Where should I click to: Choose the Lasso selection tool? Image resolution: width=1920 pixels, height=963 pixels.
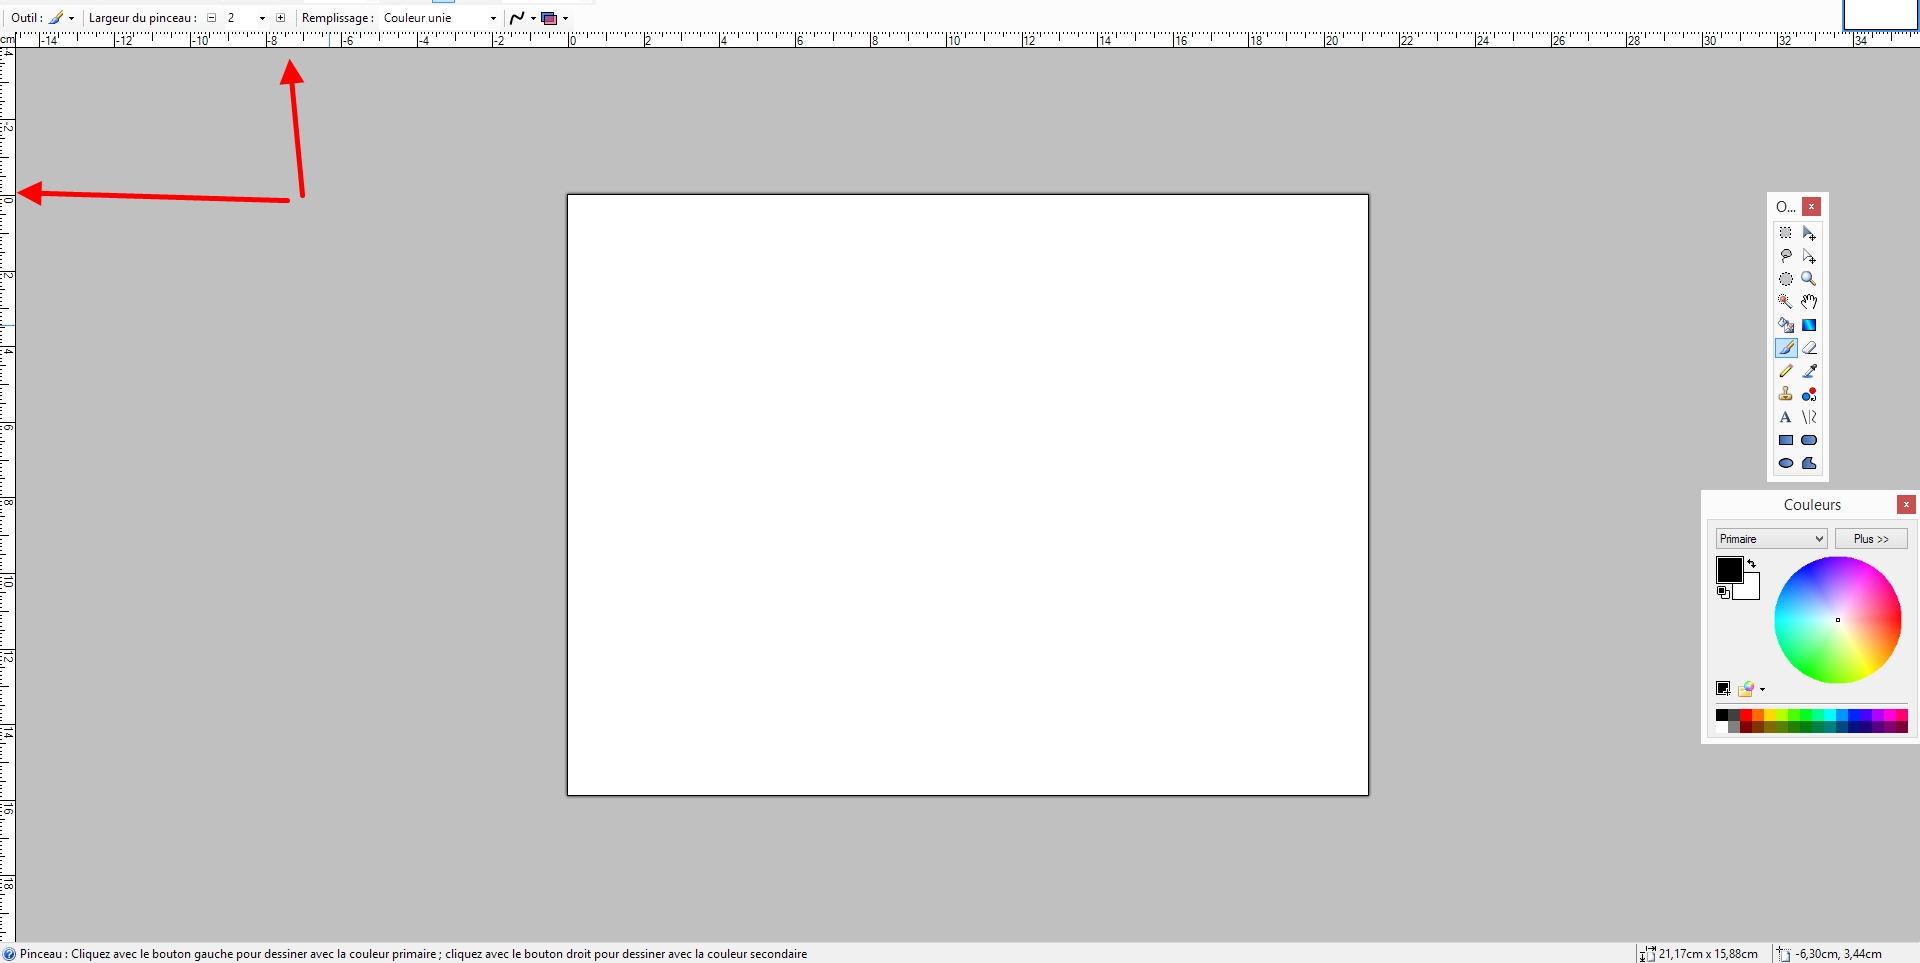point(1785,256)
